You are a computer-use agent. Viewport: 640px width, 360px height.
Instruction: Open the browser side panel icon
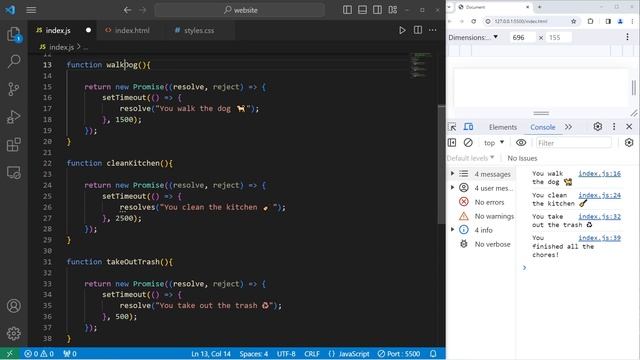click(x=608, y=21)
